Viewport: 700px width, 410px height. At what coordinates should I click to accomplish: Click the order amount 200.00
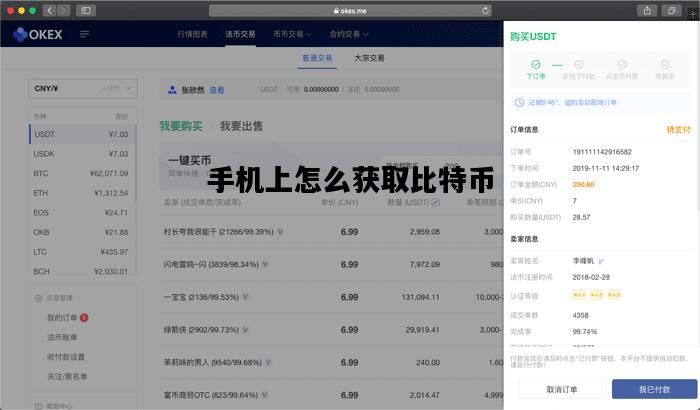pyautogui.click(x=583, y=184)
